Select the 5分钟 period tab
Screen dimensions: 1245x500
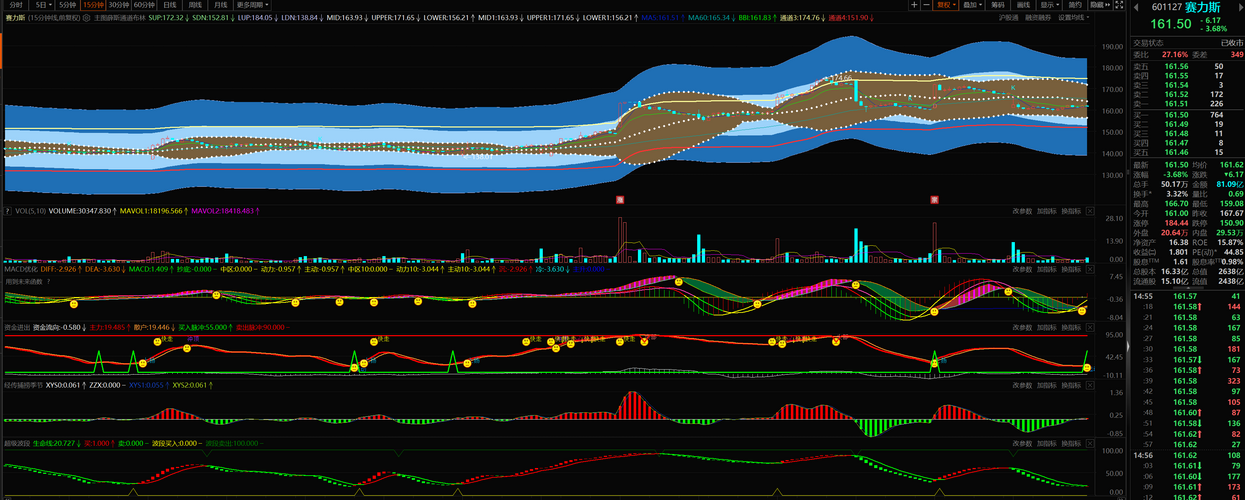(x=67, y=5)
